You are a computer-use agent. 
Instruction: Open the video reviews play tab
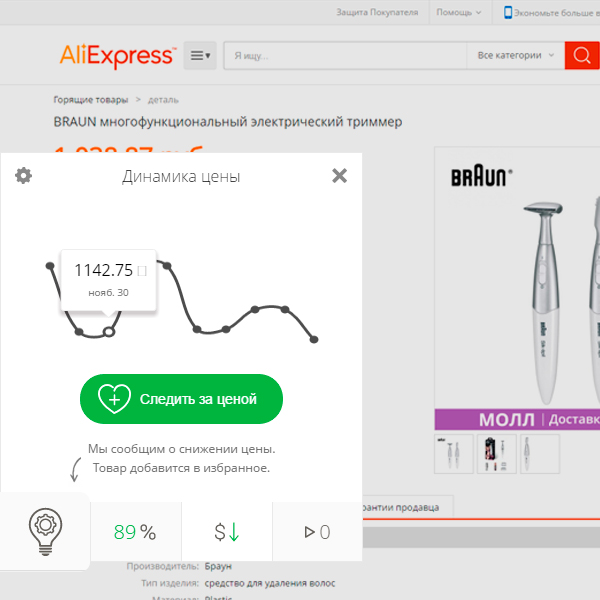click(x=317, y=532)
